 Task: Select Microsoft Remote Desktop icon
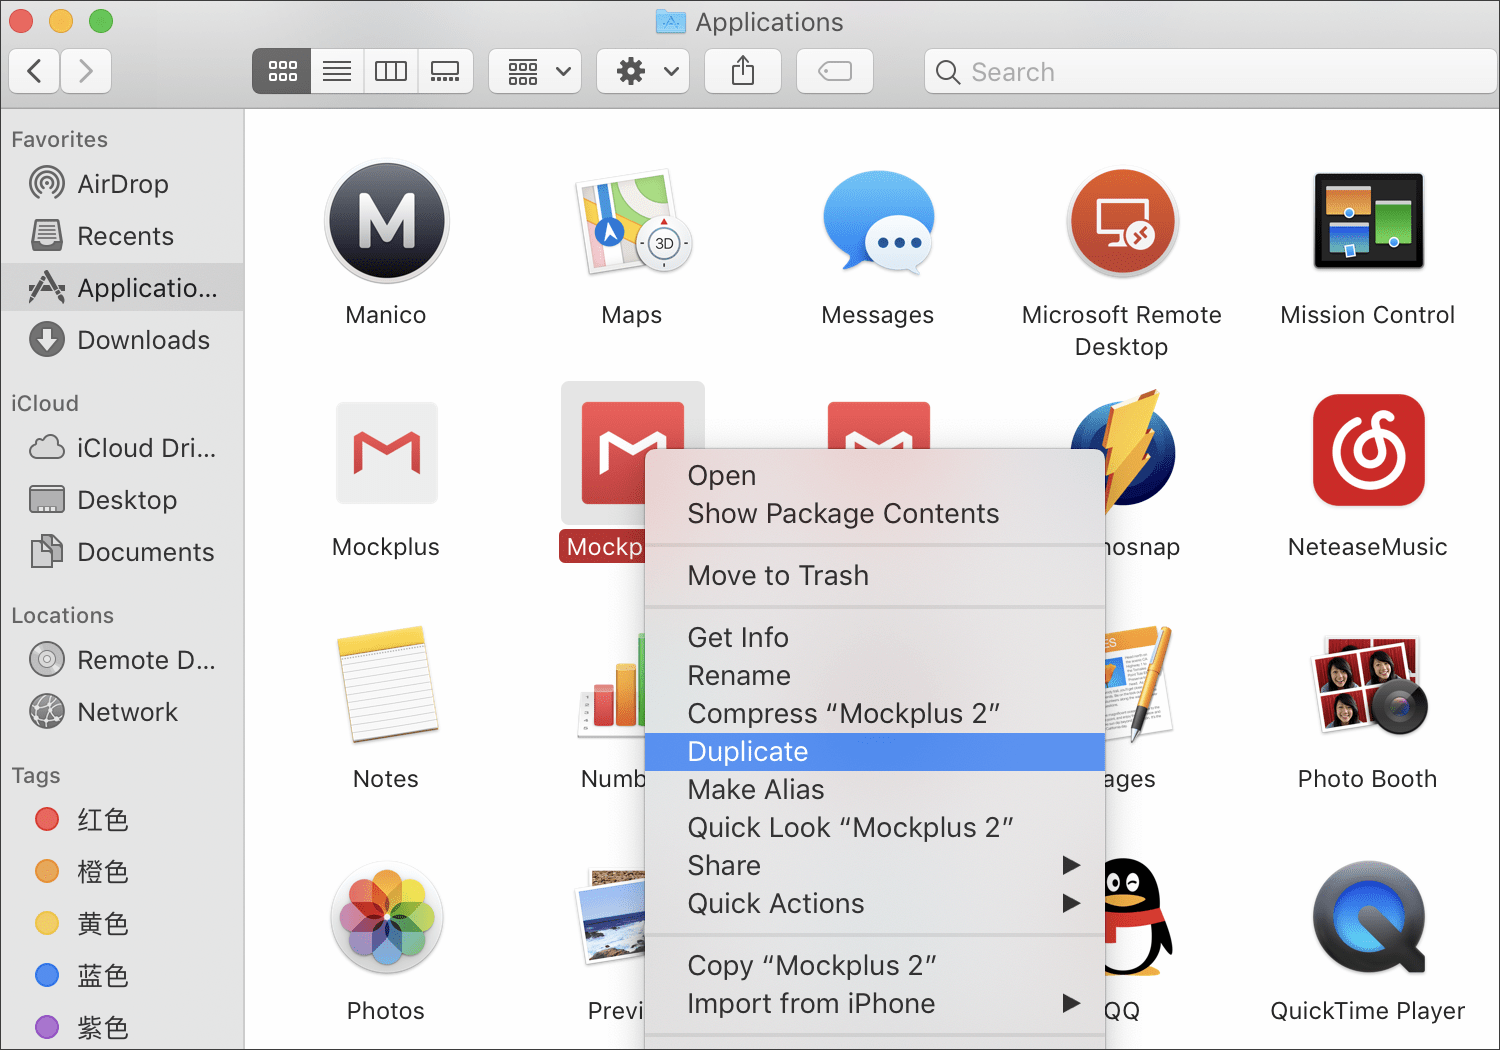coord(1122,222)
